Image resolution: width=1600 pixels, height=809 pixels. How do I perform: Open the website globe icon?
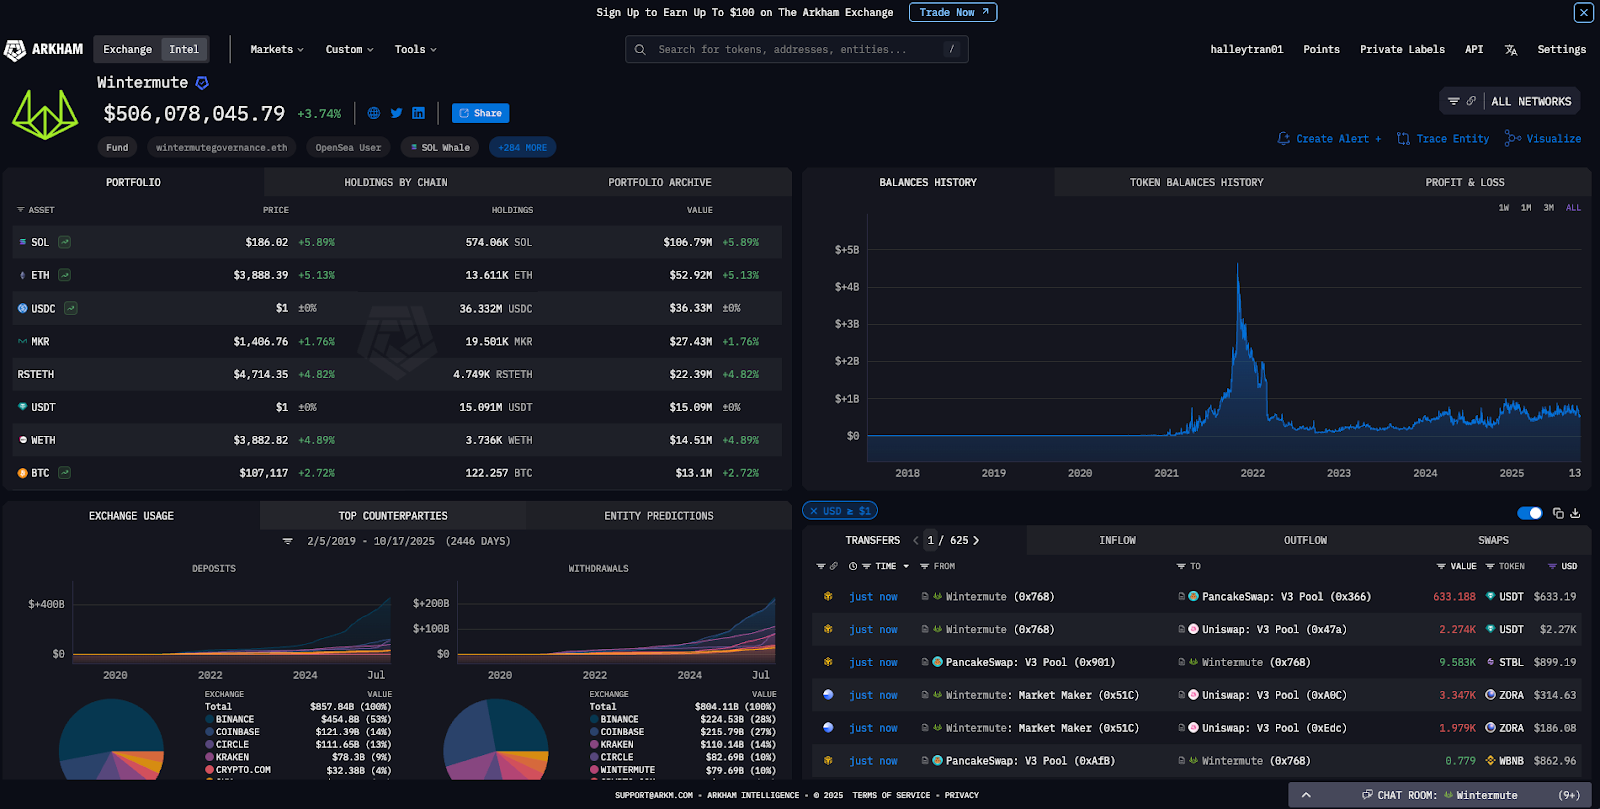pyautogui.click(x=374, y=113)
